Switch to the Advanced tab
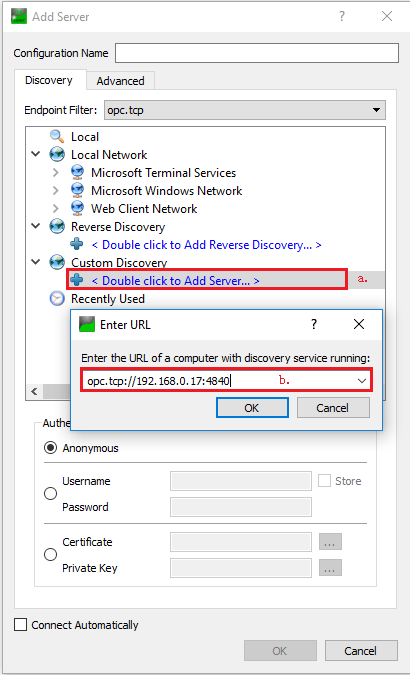410x675 pixels. tap(120, 81)
